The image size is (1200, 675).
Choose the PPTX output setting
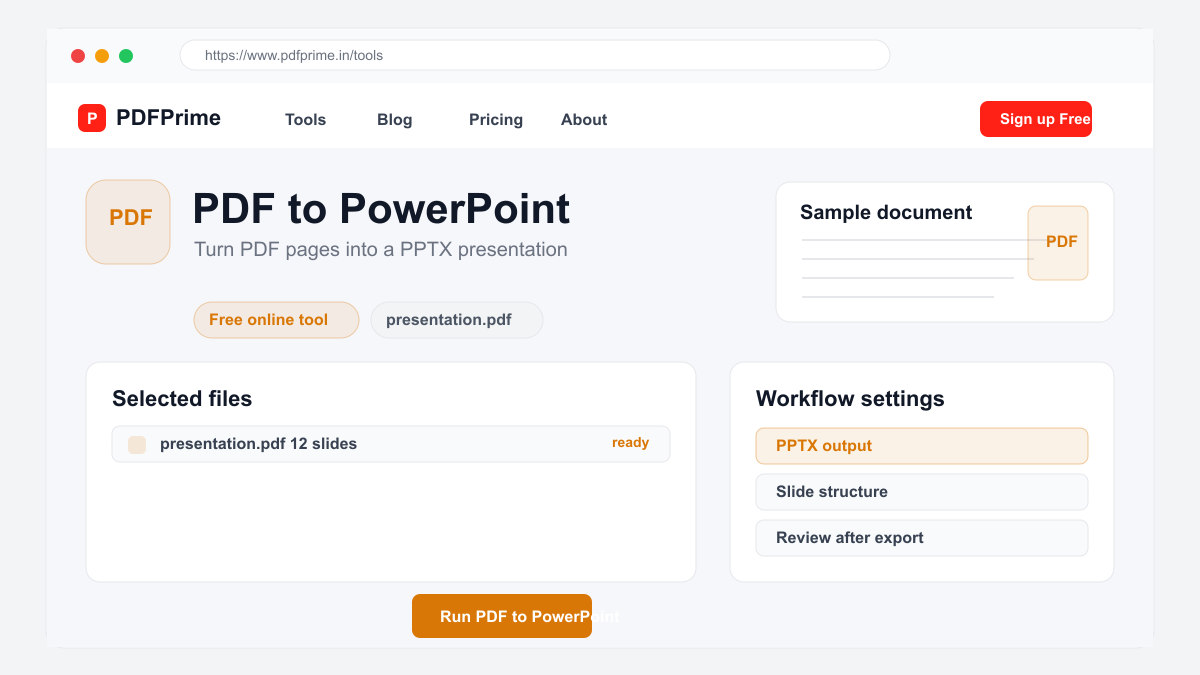[922, 446]
